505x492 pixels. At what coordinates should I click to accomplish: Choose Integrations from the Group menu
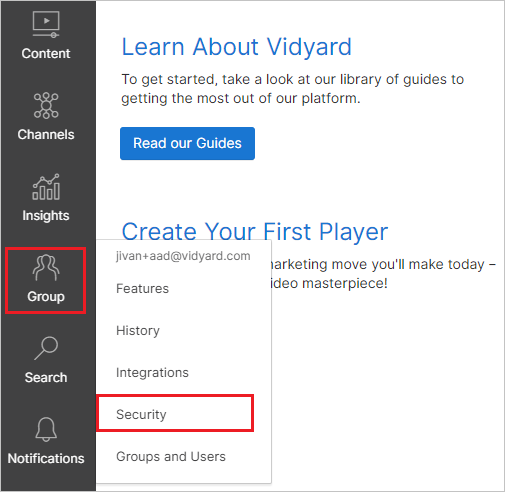tap(152, 373)
